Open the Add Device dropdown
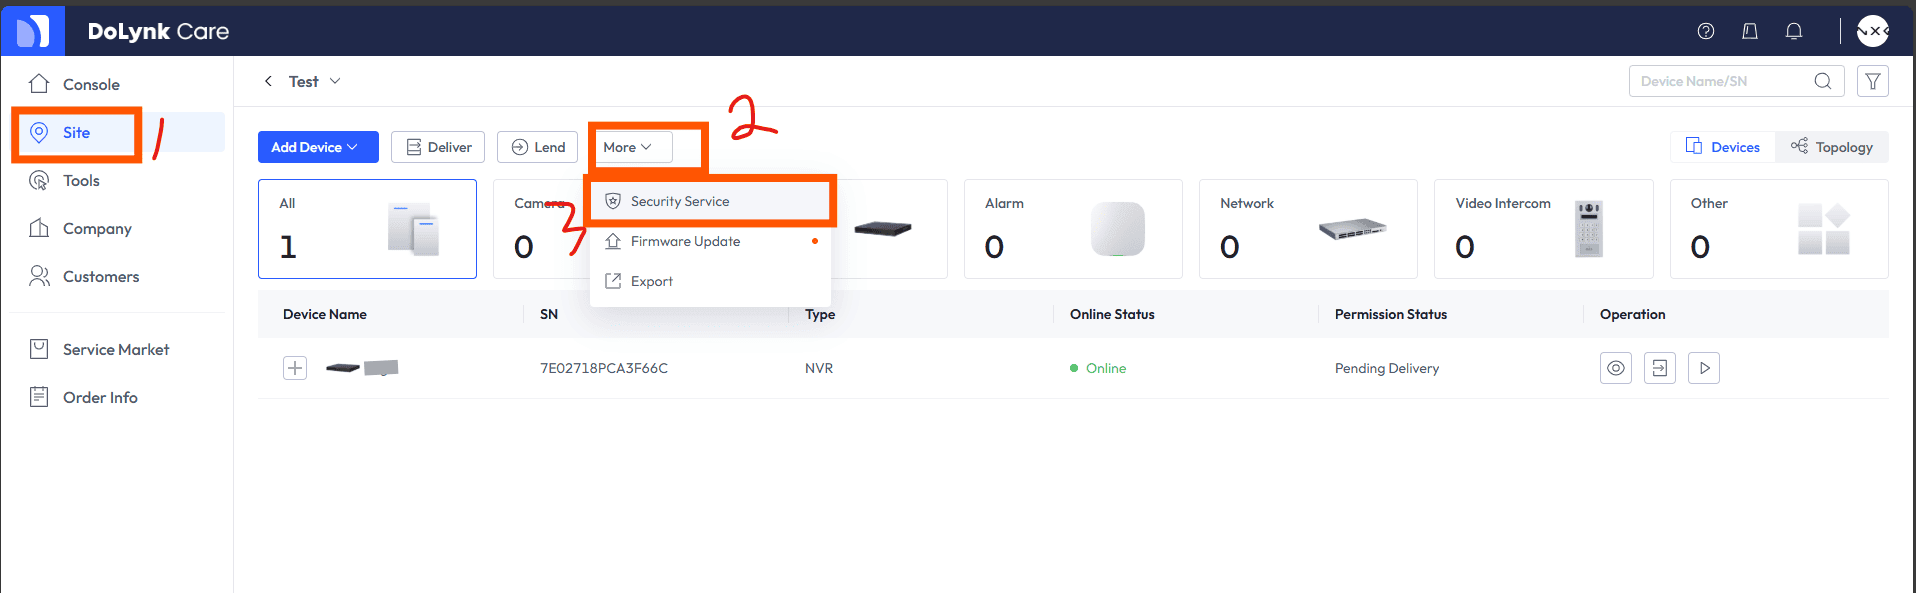 [x=318, y=147]
